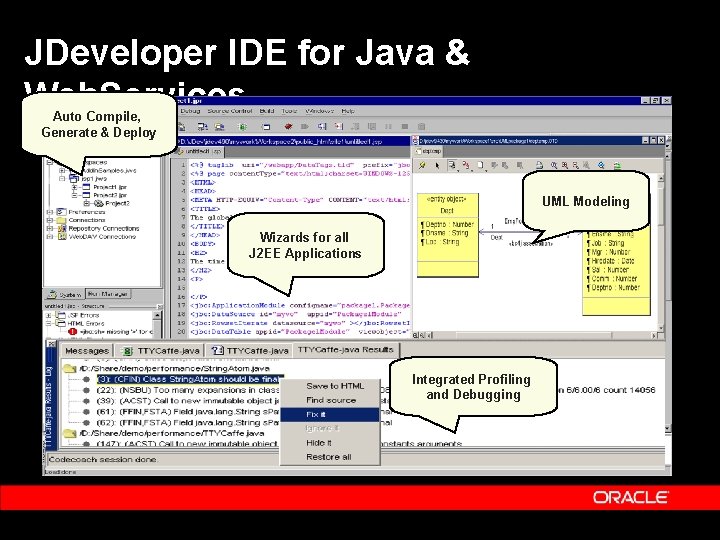Viewport: 720px width, 540px height.
Task: Switch to TTYCaffe.java tab with question icon
Action: pos(249,351)
